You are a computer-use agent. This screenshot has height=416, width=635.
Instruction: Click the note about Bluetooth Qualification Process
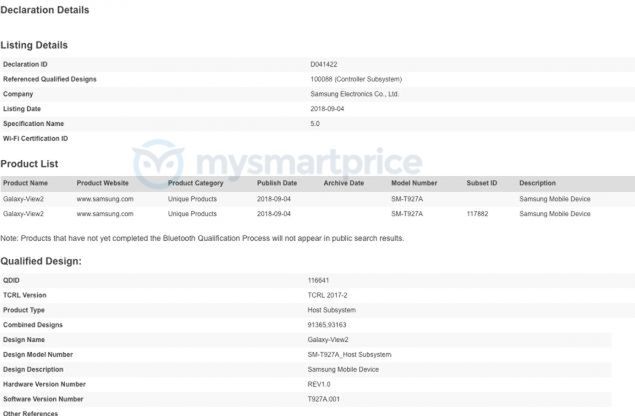click(x=202, y=238)
